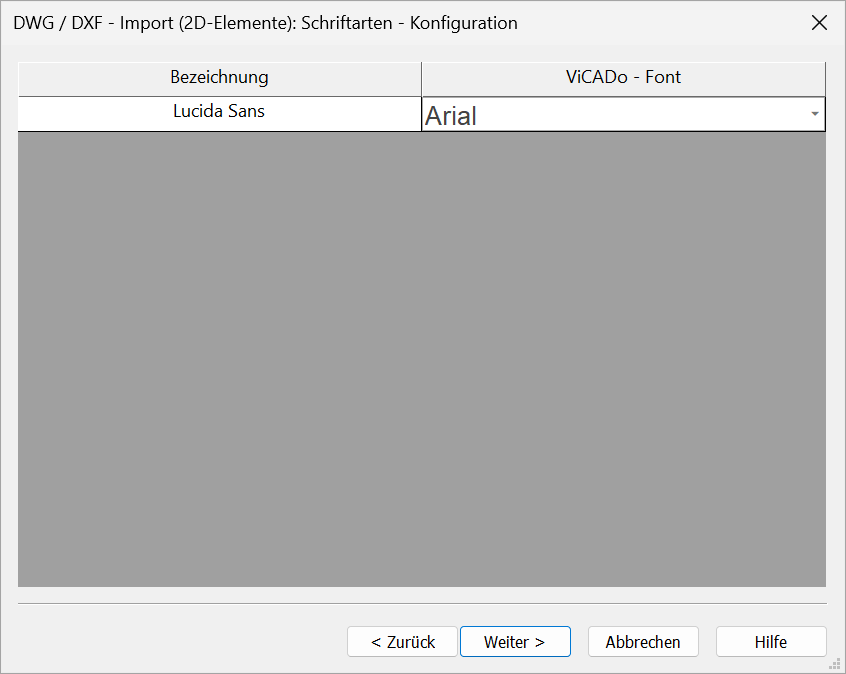The image size is (846, 674).
Task: Click the Arial font combo box
Action: 623,114
